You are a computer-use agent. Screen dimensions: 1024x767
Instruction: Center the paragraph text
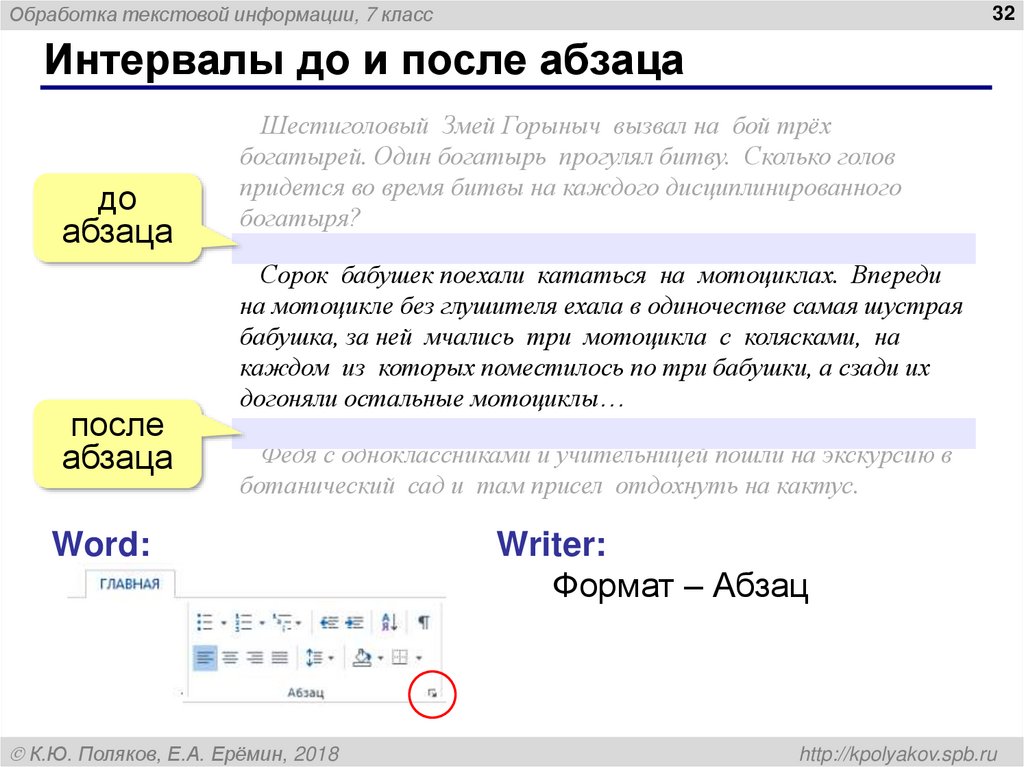coord(230,658)
